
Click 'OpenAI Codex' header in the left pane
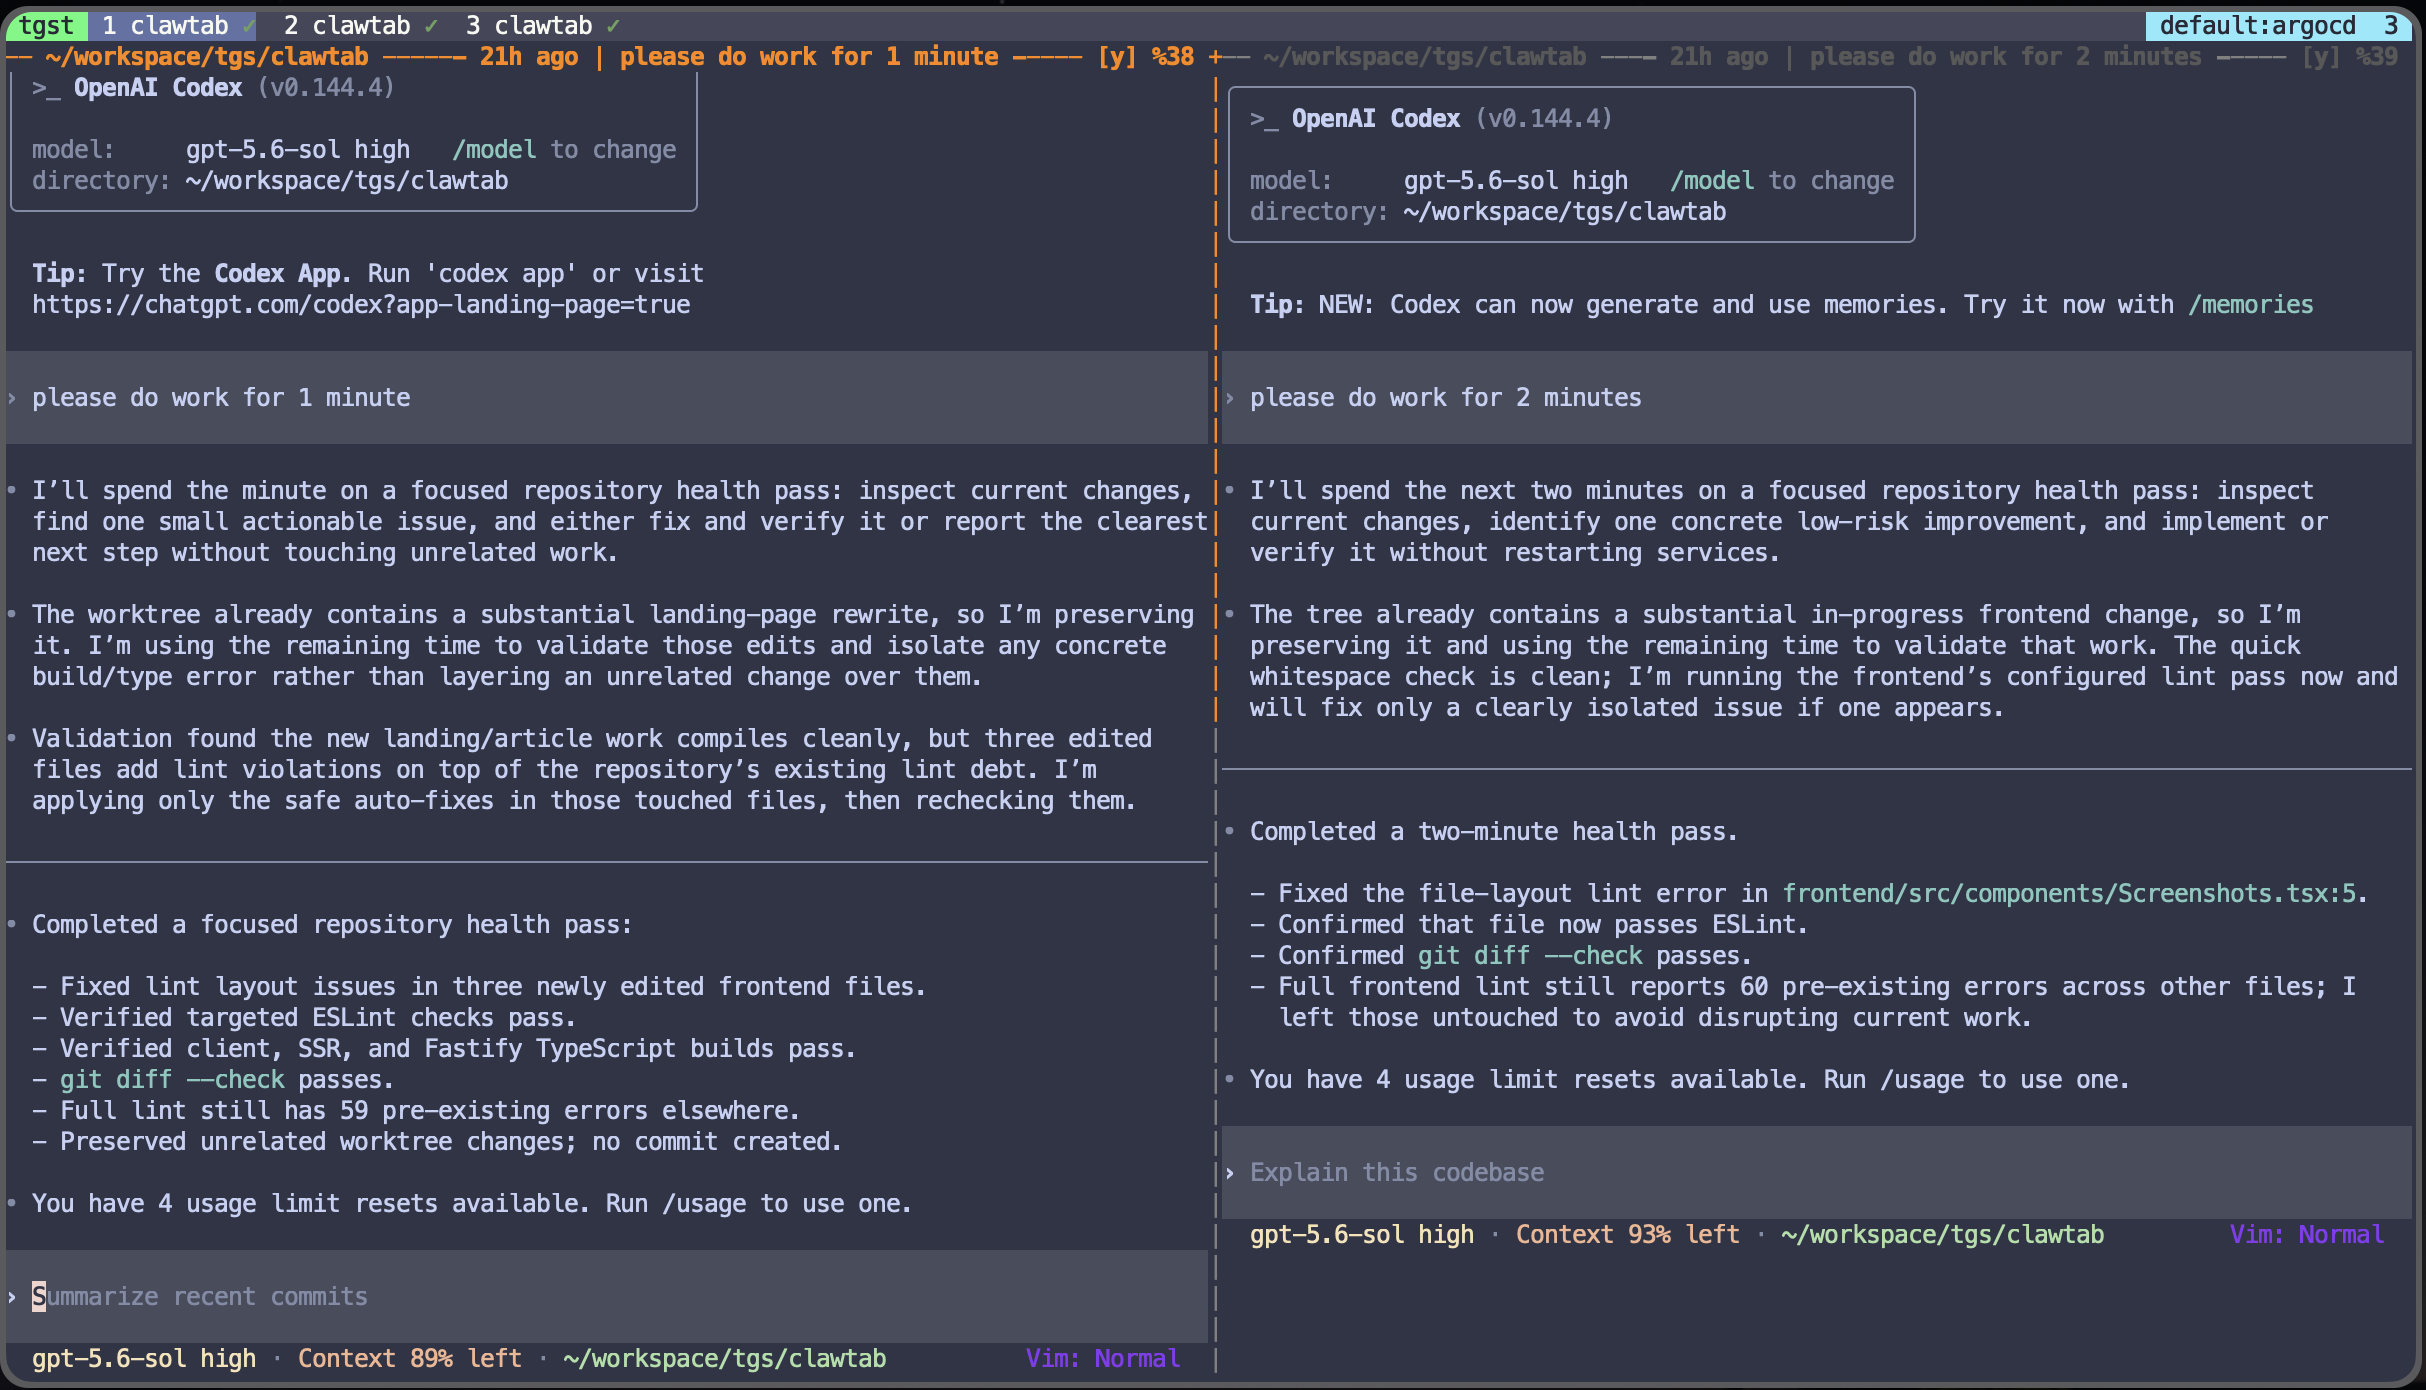[x=158, y=87]
